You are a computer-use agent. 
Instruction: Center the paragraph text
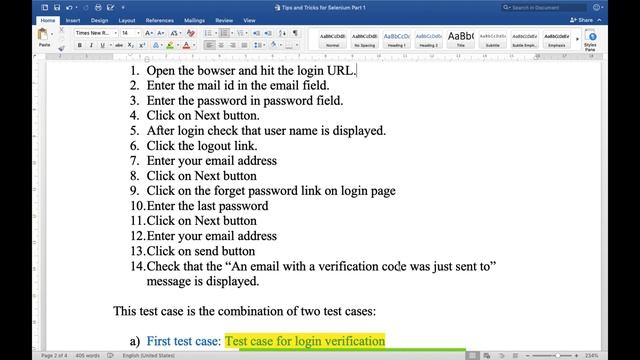coord(221,45)
